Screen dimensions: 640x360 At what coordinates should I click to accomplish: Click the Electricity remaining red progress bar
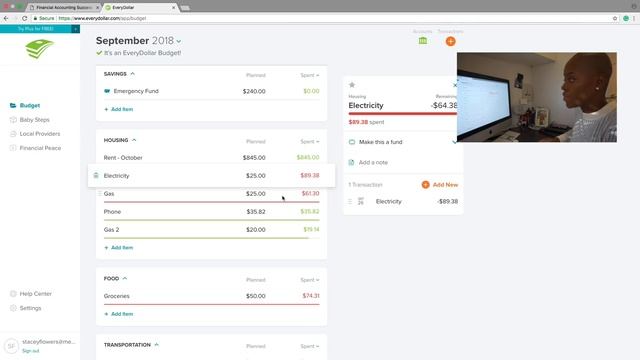402,114
